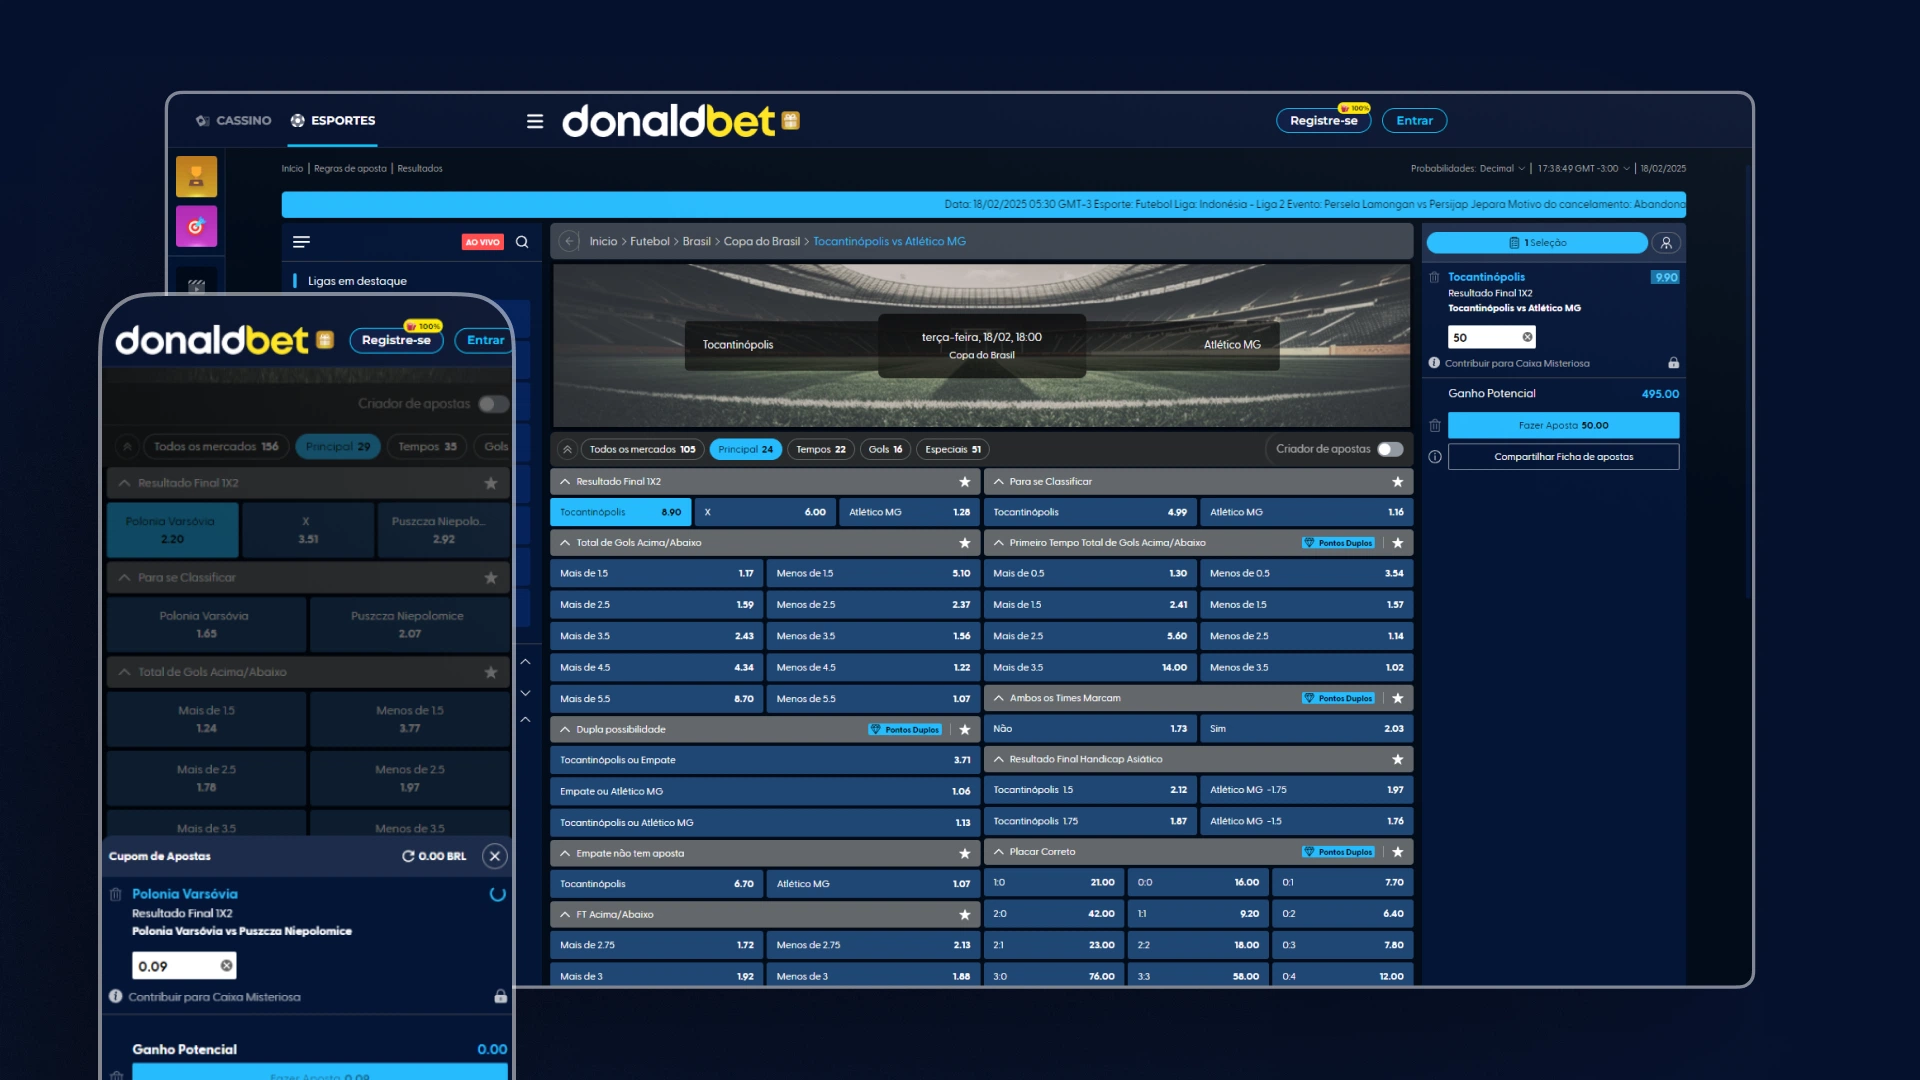Toggle the Caixa Misteriosa lock in betslip
Viewport: 1920px width, 1080px height.
[x=1673, y=363]
